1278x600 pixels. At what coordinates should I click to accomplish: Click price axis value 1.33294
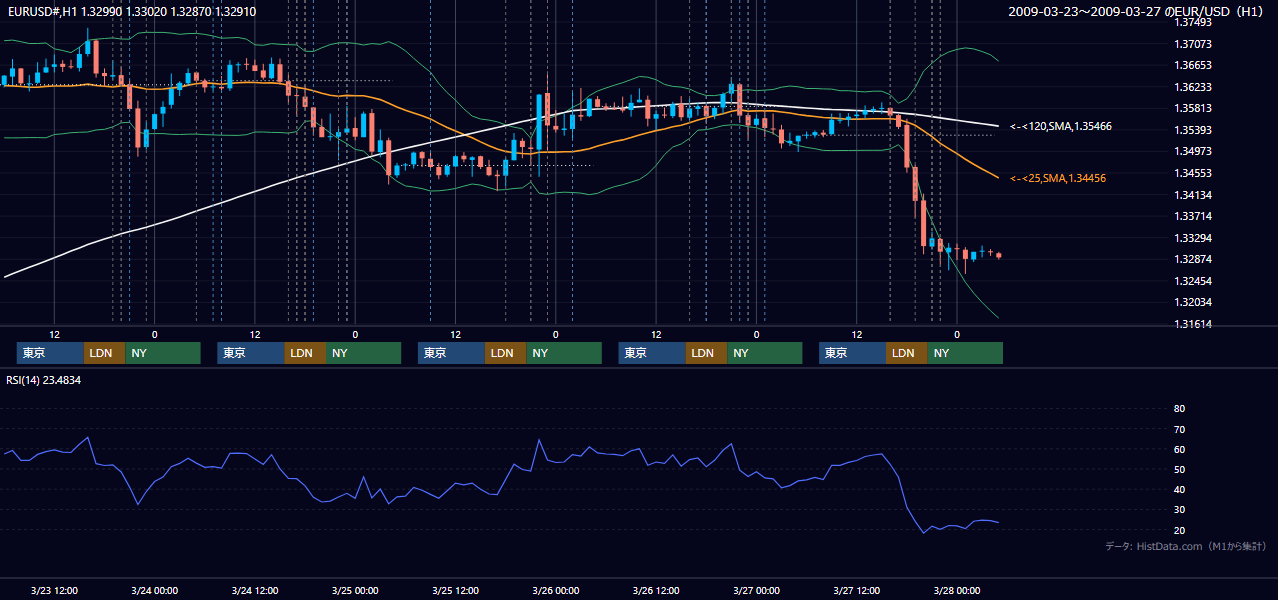point(1192,238)
